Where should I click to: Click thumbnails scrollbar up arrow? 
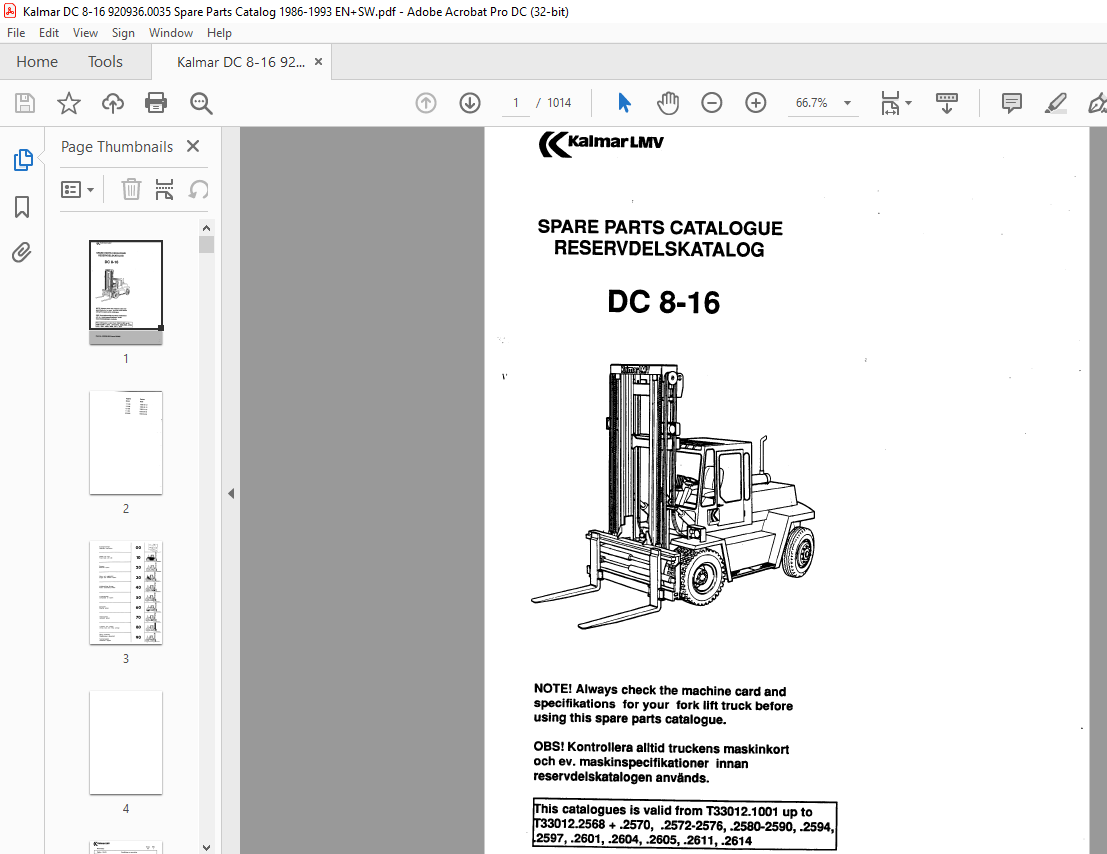point(206,228)
